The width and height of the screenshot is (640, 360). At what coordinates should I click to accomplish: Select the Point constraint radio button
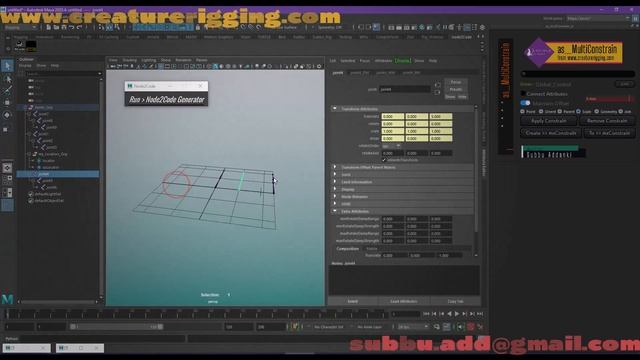tap(522, 111)
